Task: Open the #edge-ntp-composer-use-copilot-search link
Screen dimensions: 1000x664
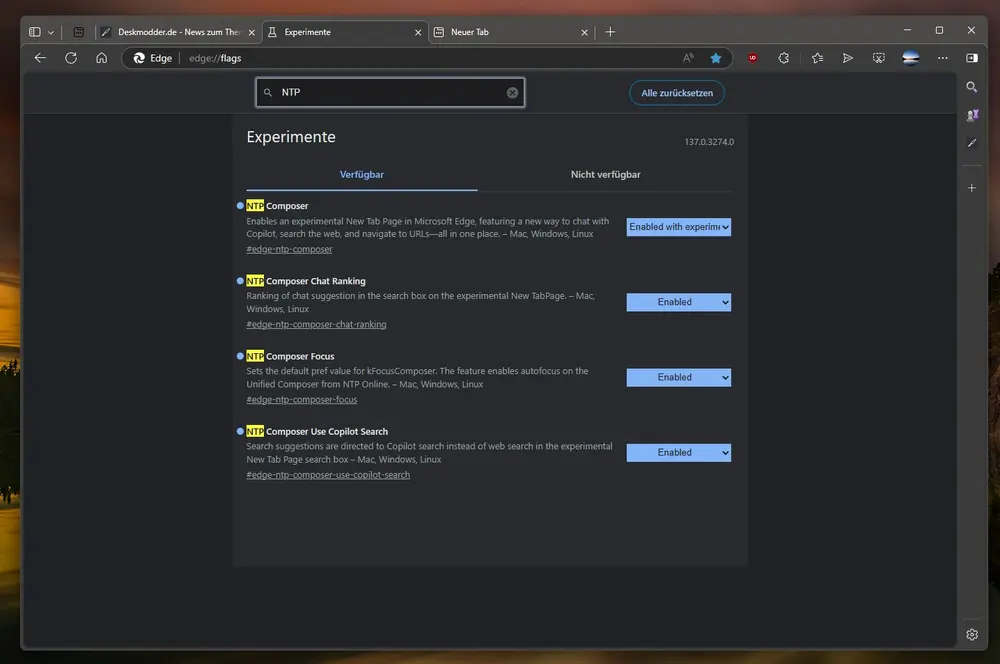Action: 328,475
